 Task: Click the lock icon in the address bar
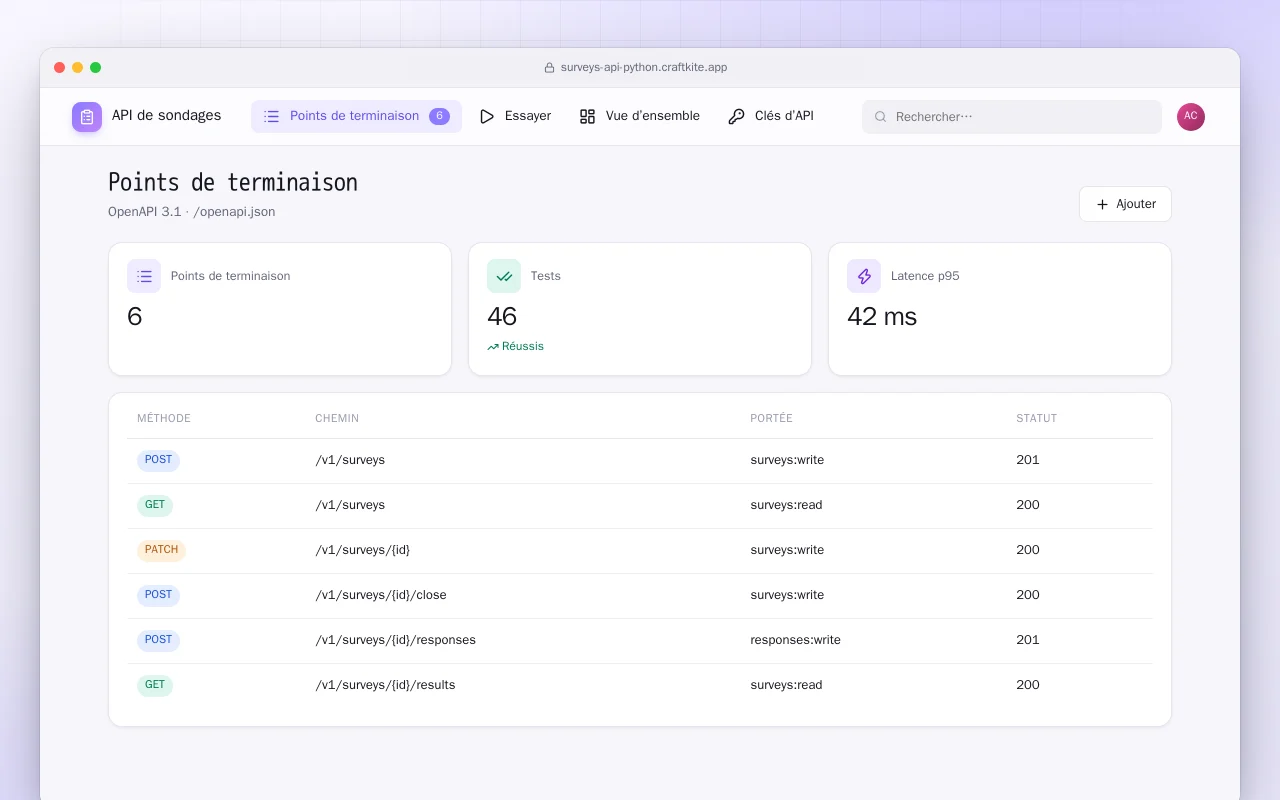549,68
